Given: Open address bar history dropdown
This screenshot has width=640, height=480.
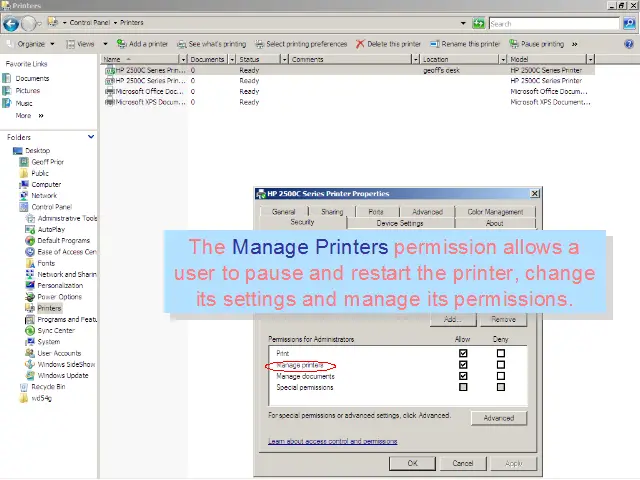Looking at the screenshot, I should click(x=463, y=23).
